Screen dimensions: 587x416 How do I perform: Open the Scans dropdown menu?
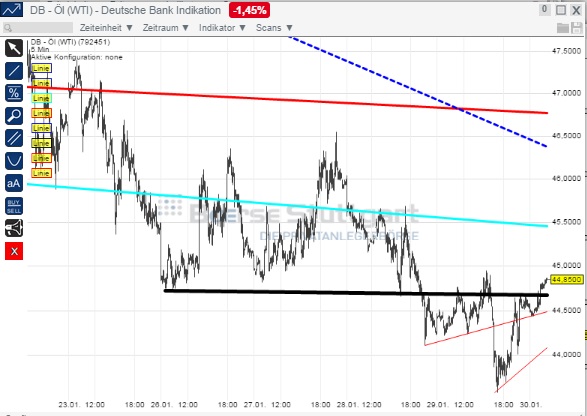[274, 28]
